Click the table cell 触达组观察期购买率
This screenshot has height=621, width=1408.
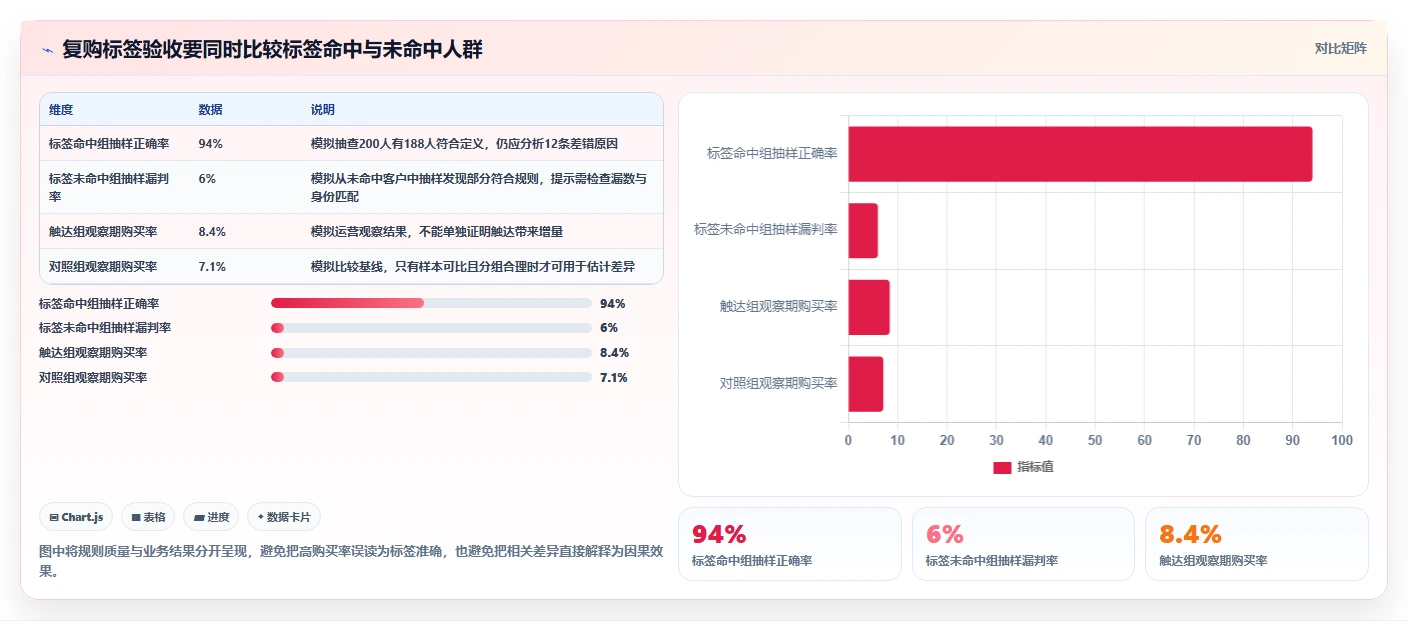click(103, 231)
